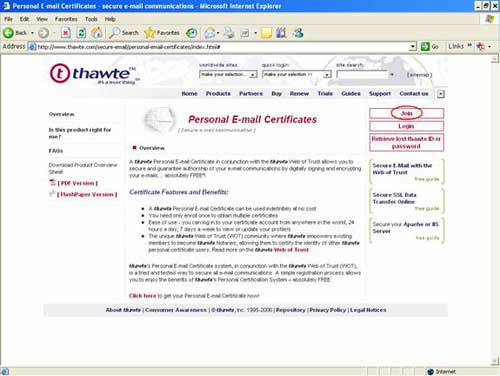Go back with the Back arrow icon

click(x=8, y=33)
